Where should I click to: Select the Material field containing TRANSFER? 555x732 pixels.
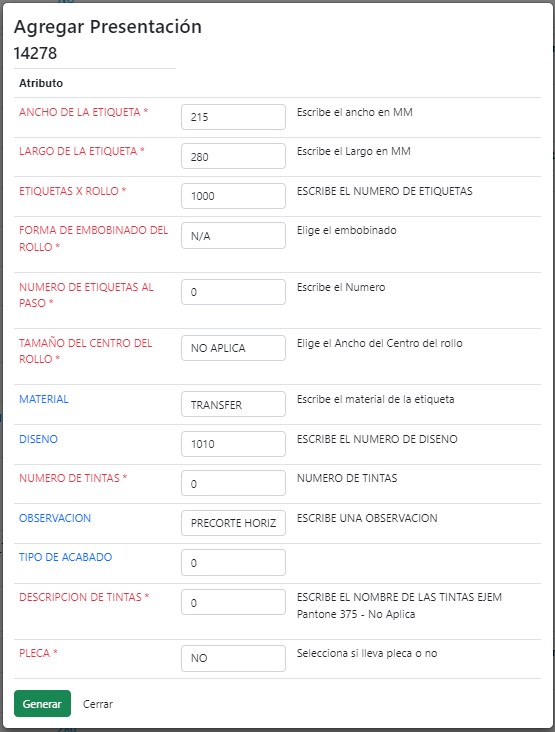click(x=233, y=404)
